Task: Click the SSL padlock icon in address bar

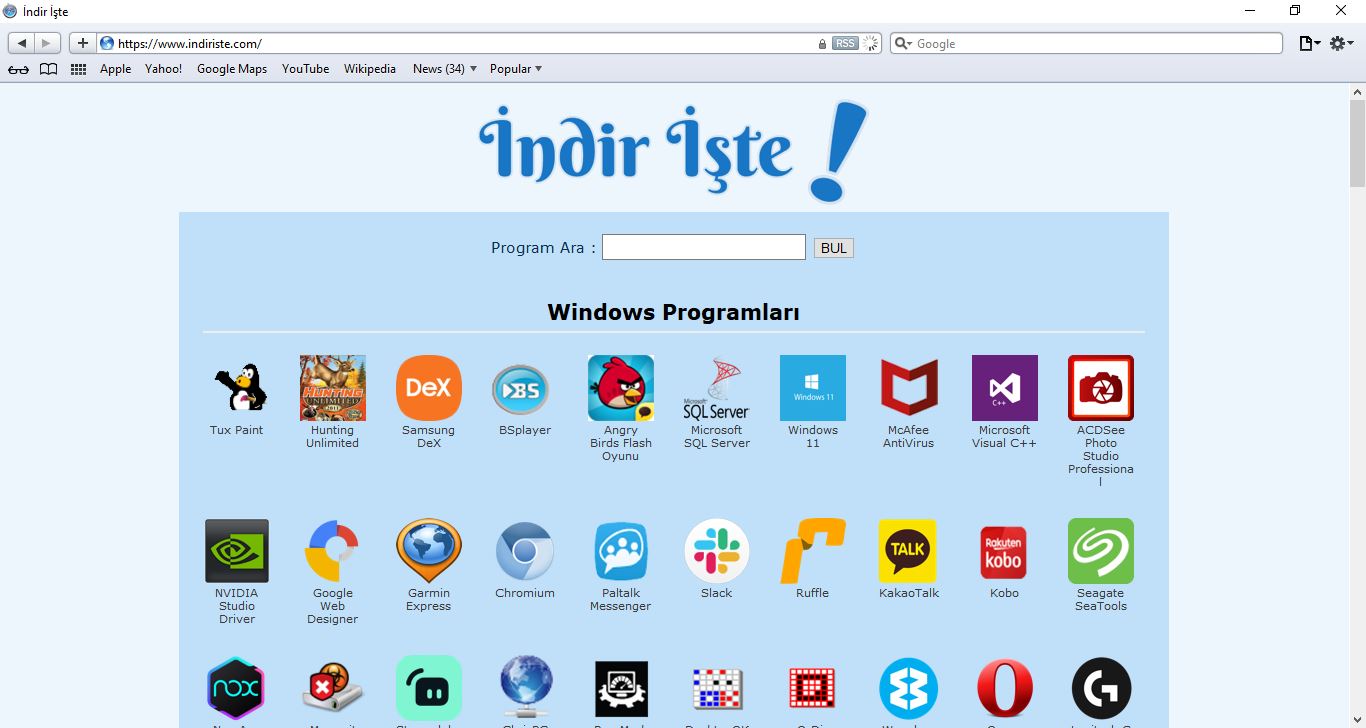Action: tap(822, 44)
